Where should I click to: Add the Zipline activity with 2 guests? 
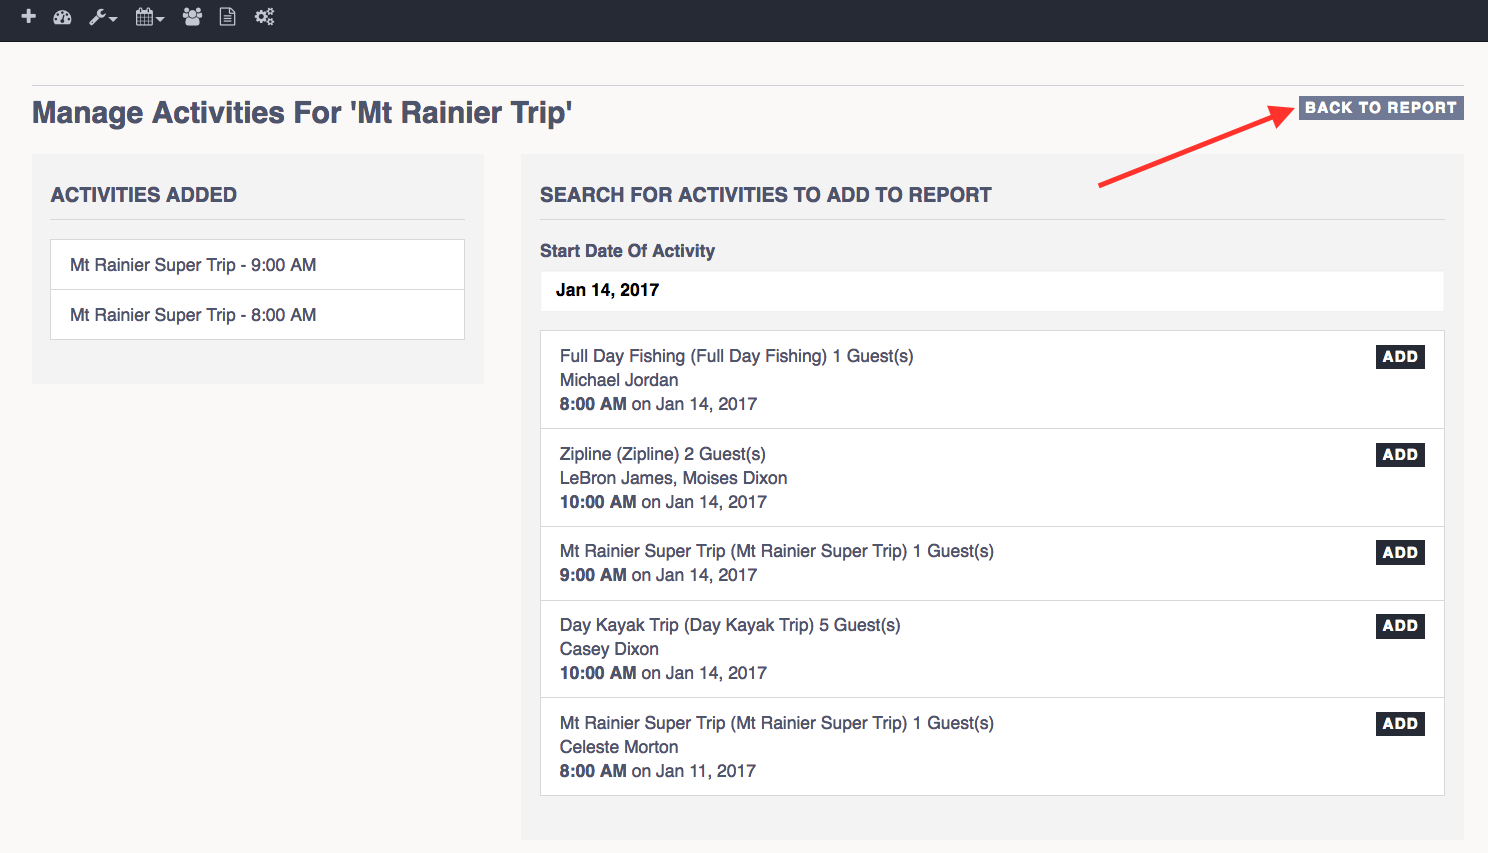point(1399,454)
